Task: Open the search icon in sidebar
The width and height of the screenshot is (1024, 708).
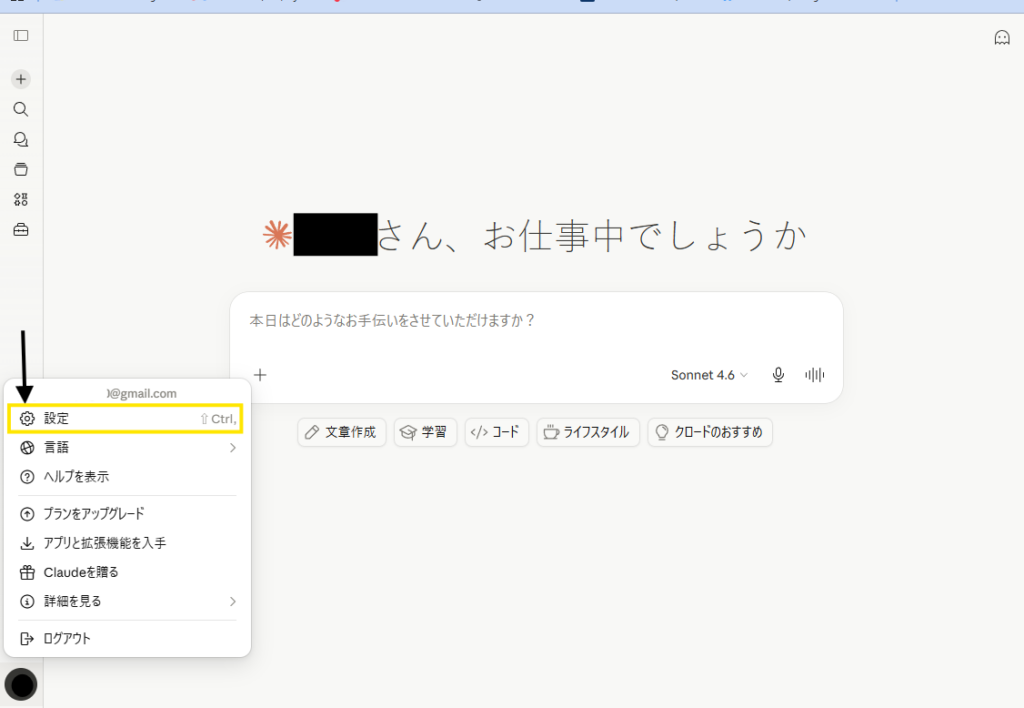Action: [21, 109]
